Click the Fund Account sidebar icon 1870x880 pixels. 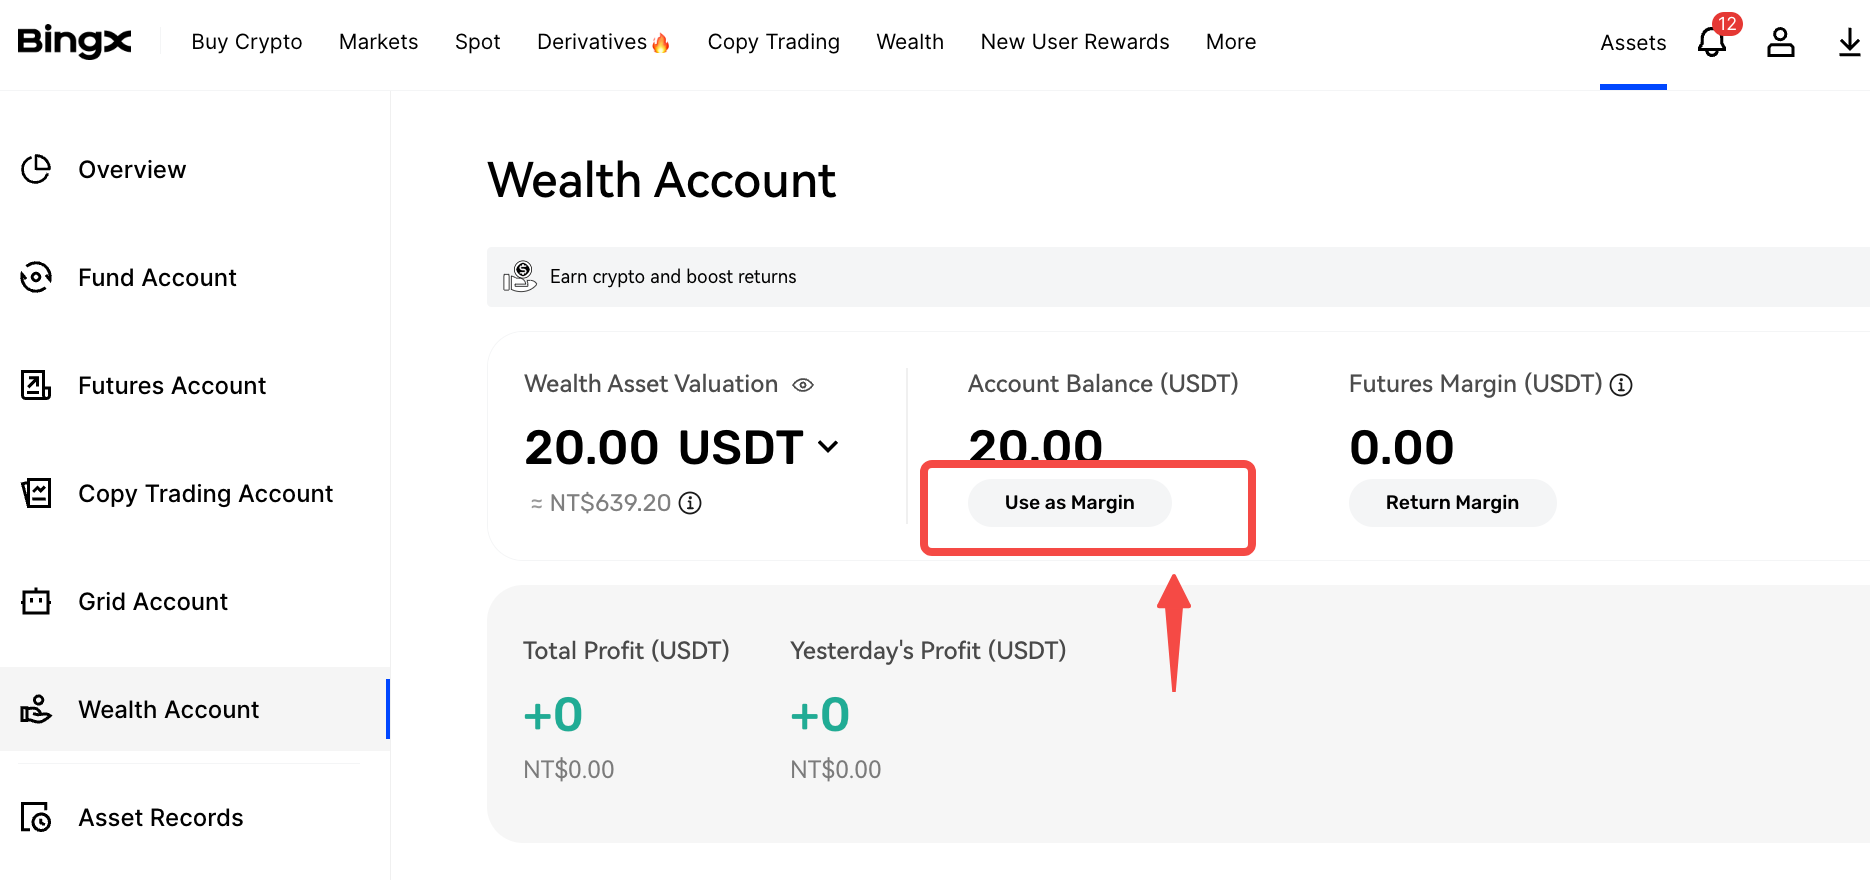pyautogui.click(x=36, y=277)
